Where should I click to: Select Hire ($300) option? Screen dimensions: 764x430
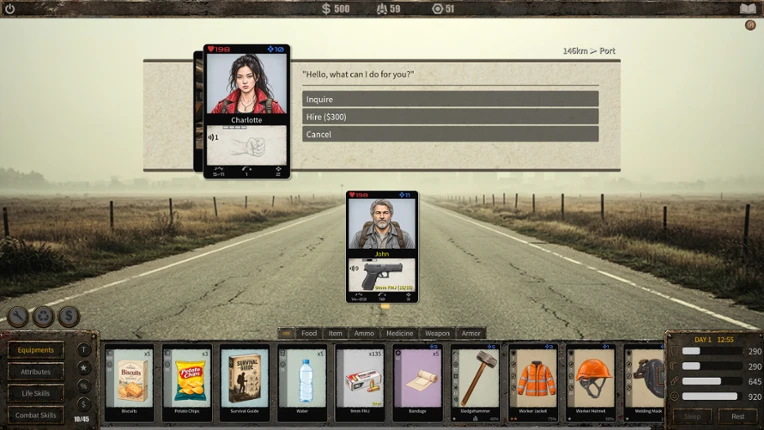(450, 116)
